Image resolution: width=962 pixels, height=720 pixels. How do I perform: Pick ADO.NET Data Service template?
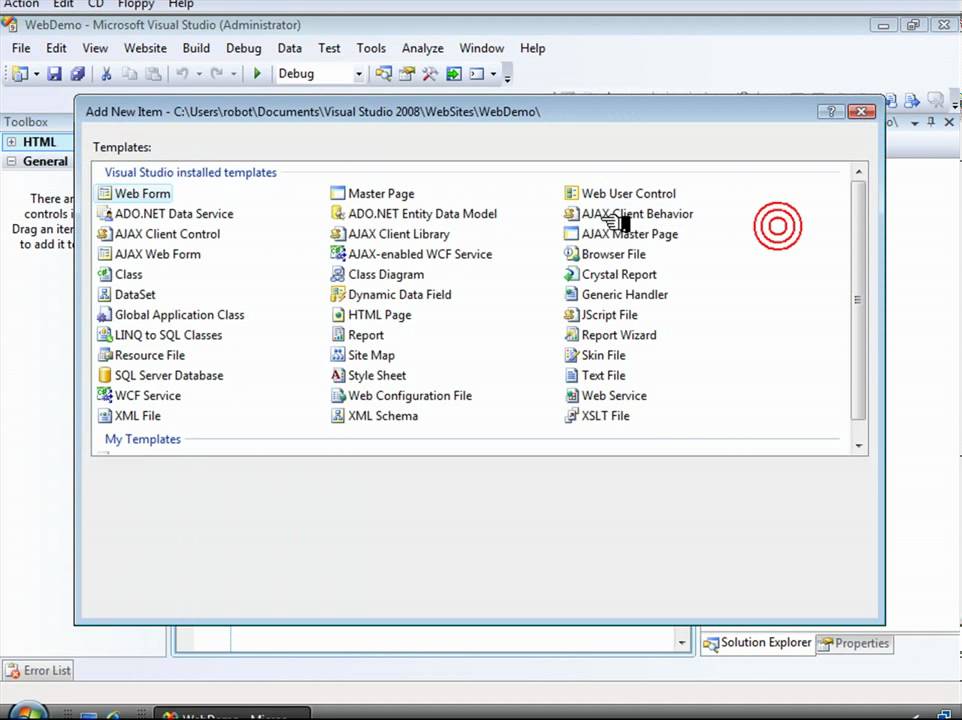165,213
